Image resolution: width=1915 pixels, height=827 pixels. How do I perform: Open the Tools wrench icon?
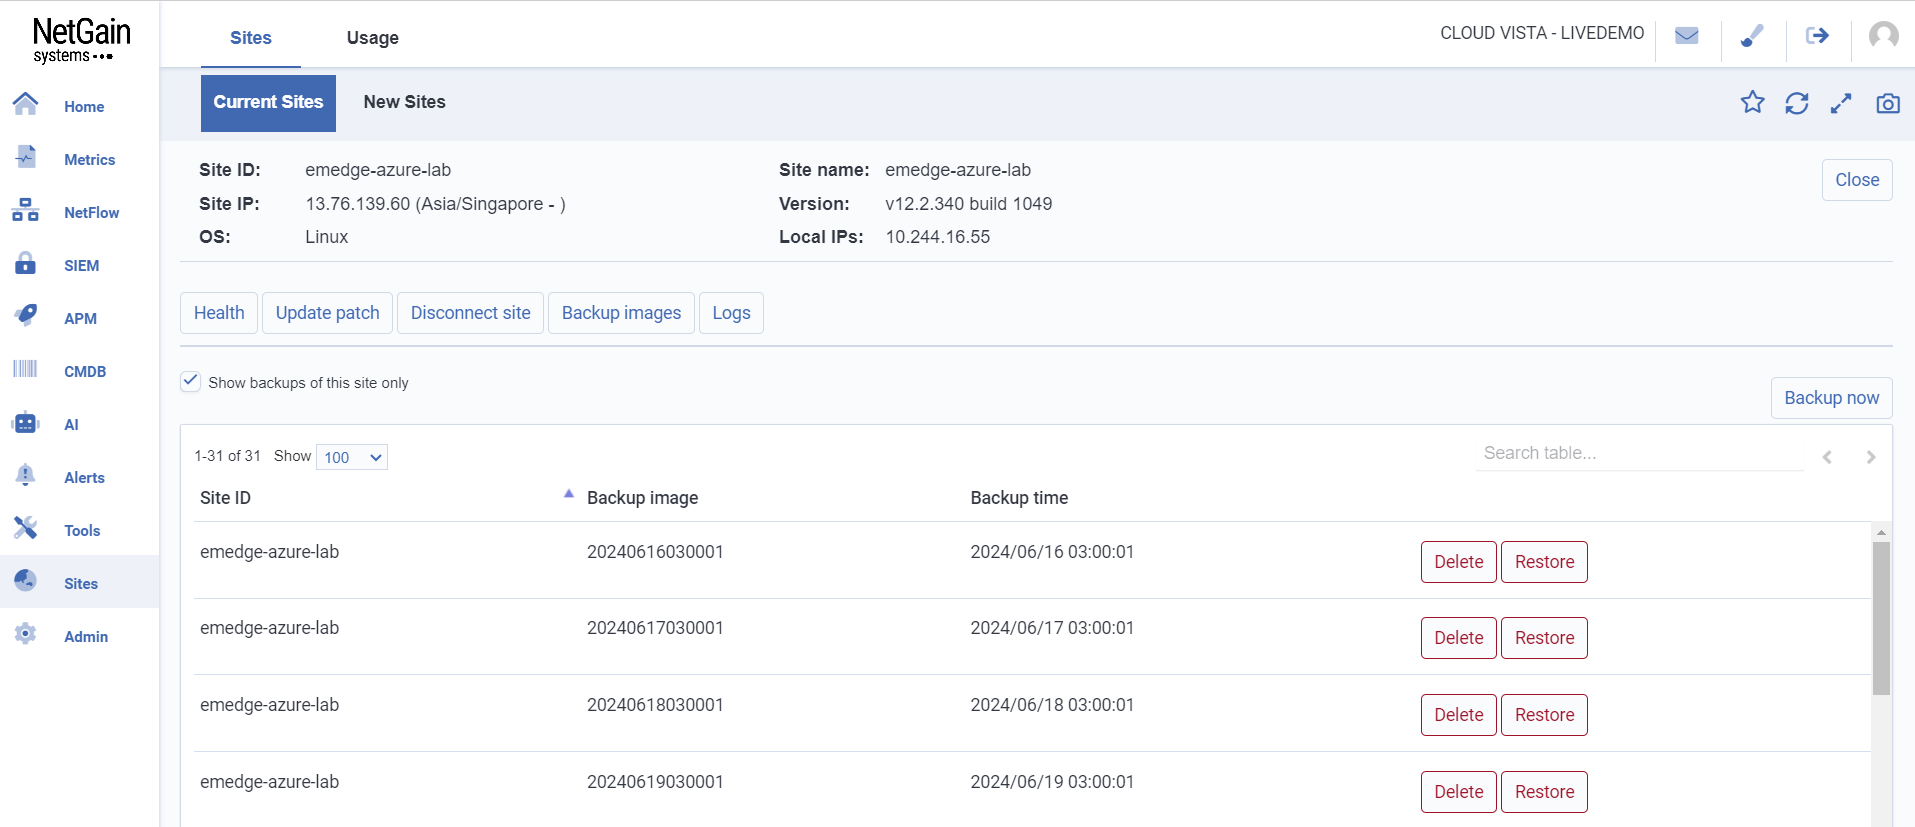[26, 528]
